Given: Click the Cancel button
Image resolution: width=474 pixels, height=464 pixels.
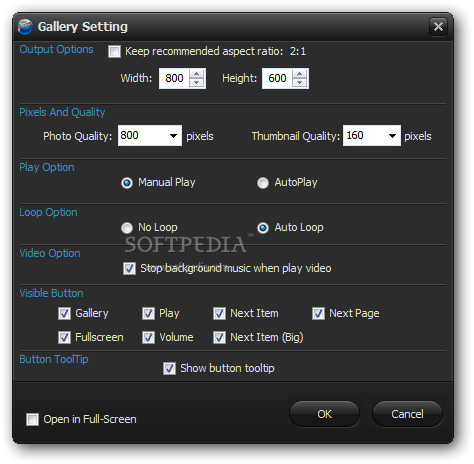Looking at the screenshot, I should click(x=407, y=414).
